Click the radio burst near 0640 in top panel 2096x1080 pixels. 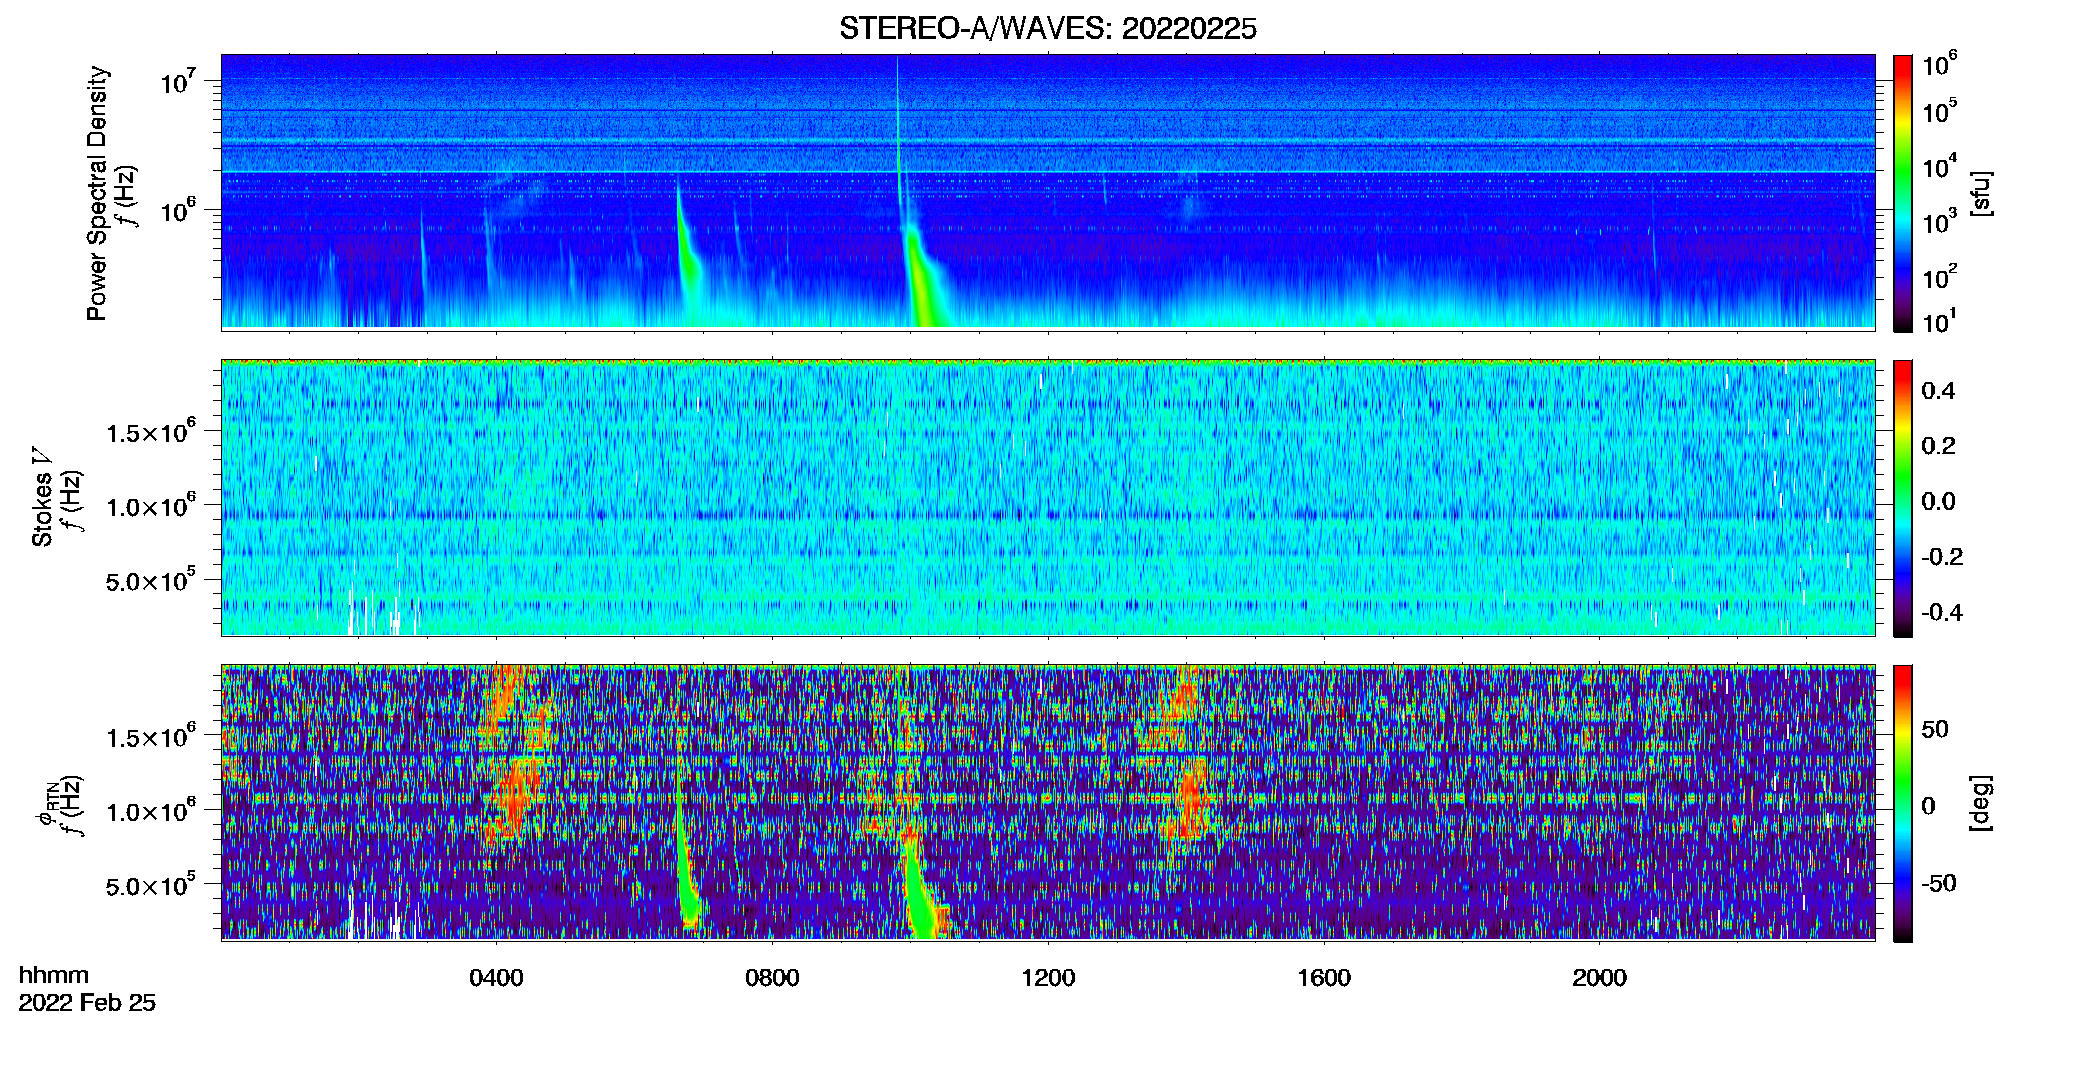[688, 255]
